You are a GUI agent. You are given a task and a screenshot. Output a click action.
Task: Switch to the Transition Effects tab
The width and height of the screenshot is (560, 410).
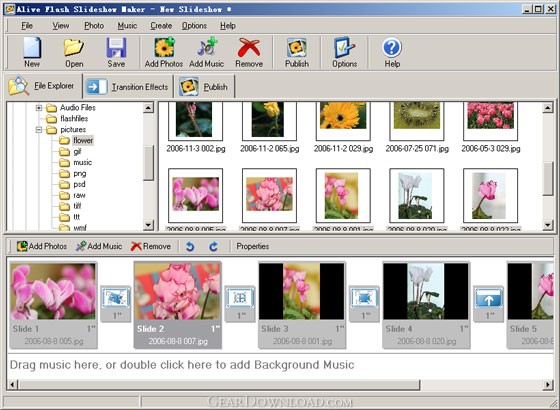tap(128, 87)
